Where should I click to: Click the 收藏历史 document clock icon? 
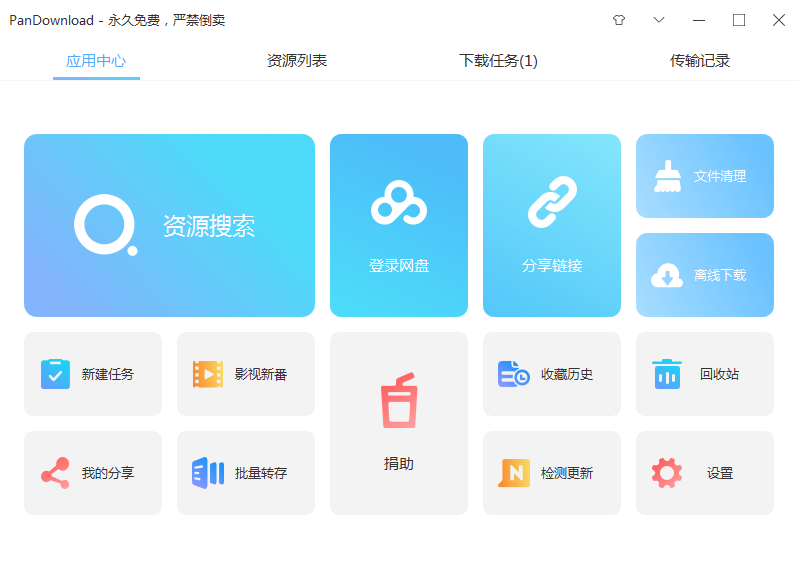[x=514, y=374]
